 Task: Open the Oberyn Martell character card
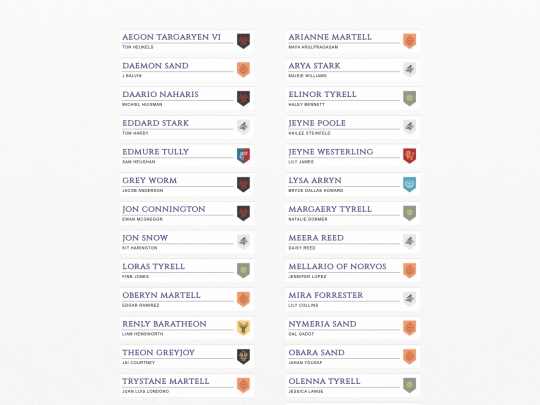click(x=187, y=299)
